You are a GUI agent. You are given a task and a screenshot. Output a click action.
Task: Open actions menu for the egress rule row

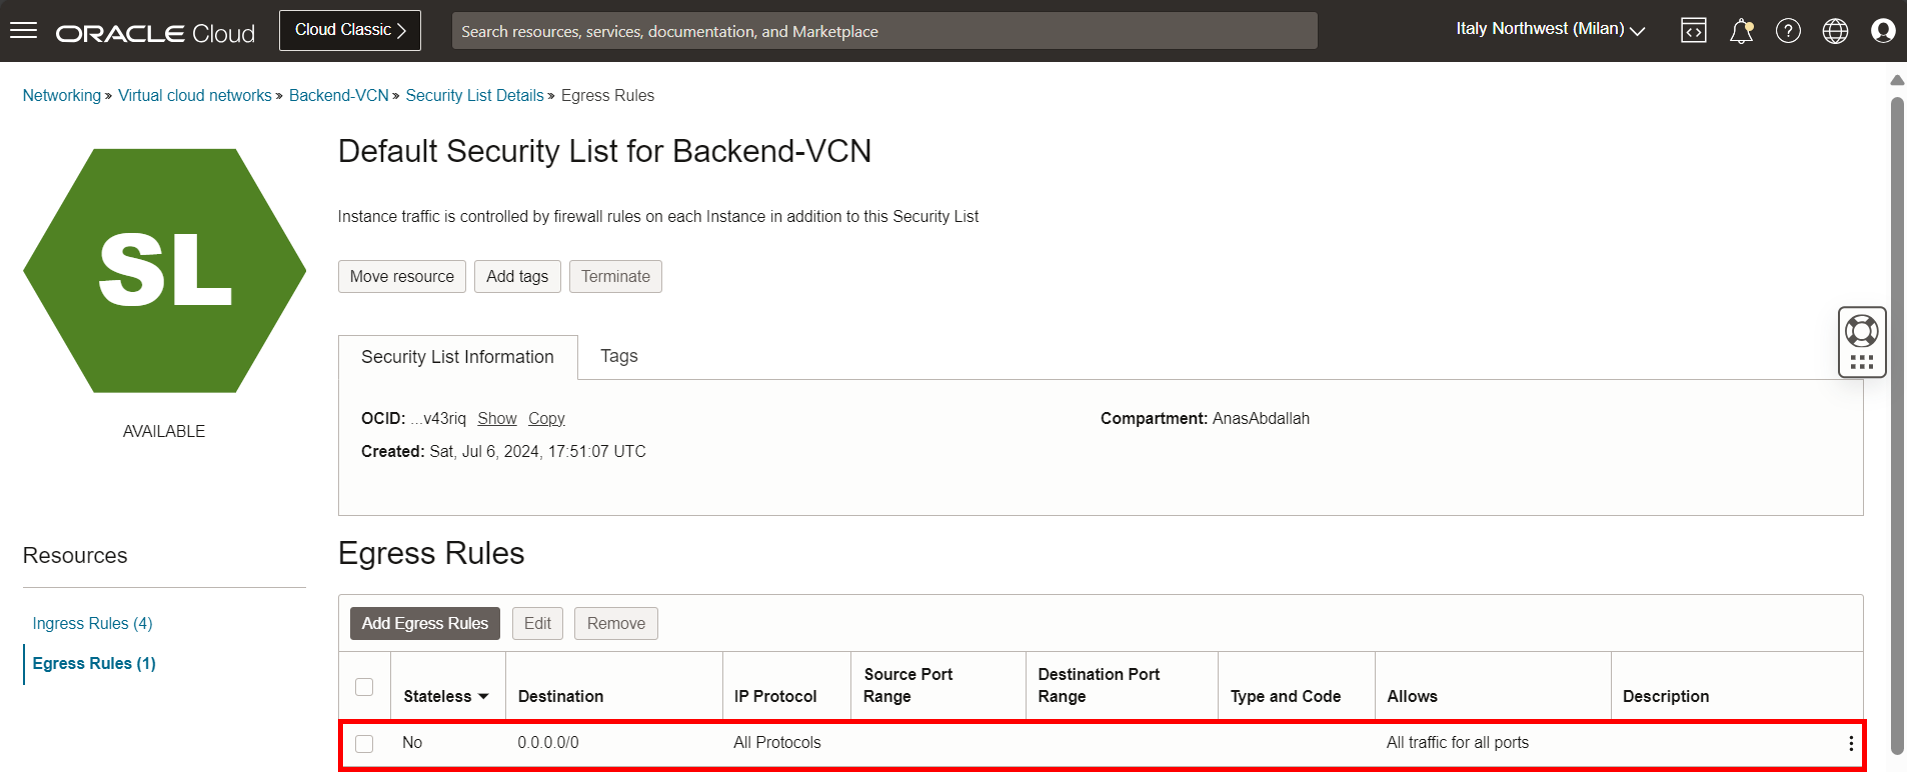click(1851, 743)
